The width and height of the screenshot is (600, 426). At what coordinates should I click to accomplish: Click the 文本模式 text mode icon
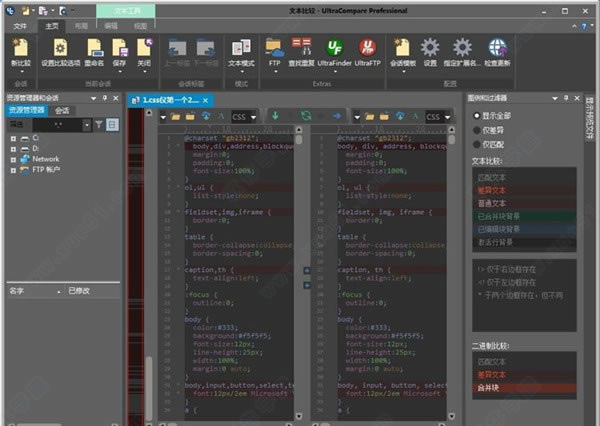pyautogui.click(x=241, y=47)
